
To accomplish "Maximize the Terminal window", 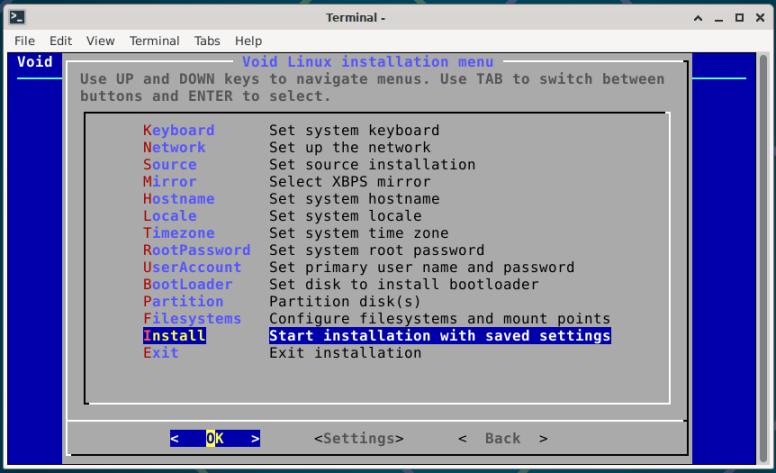I will click(739, 18).
